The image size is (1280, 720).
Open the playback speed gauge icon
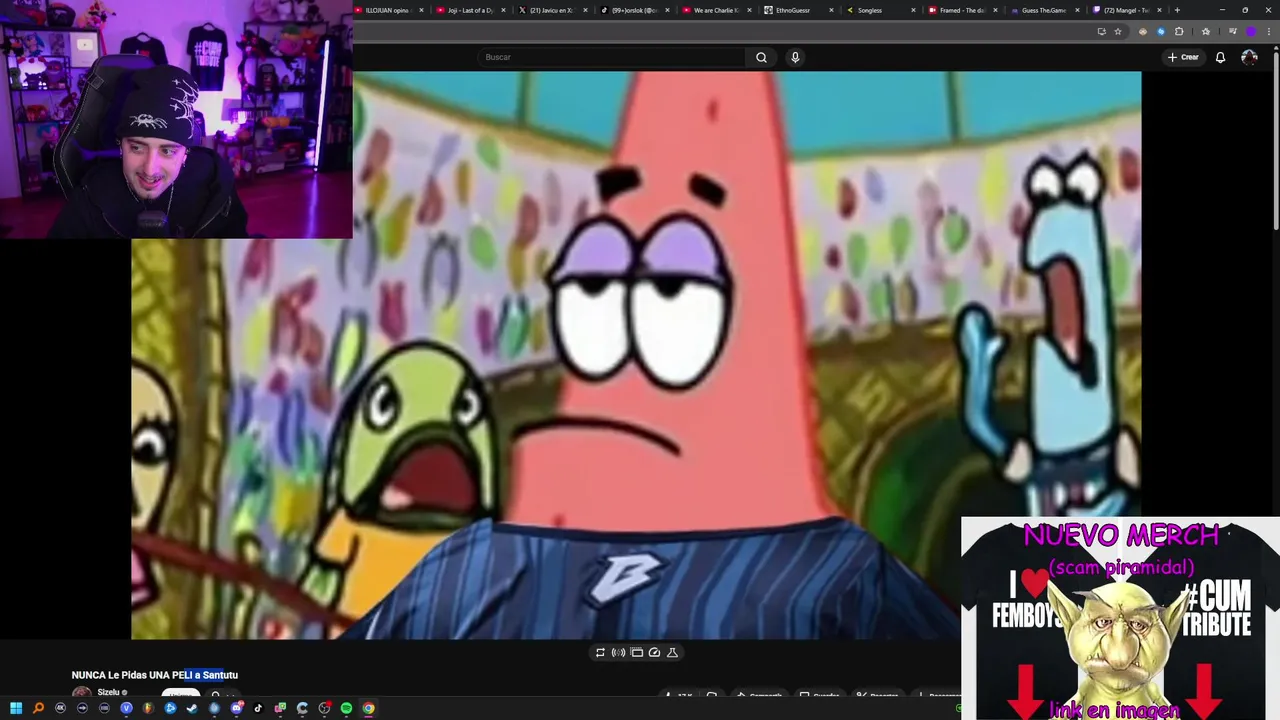coord(654,652)
